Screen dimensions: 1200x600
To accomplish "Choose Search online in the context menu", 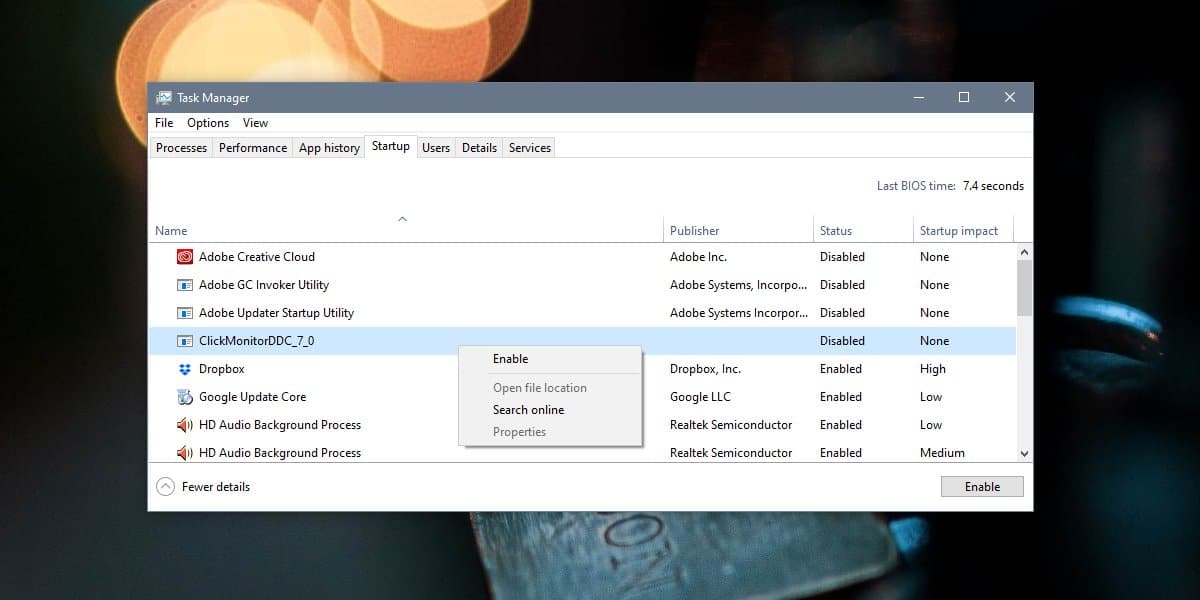I will [550, 410].
